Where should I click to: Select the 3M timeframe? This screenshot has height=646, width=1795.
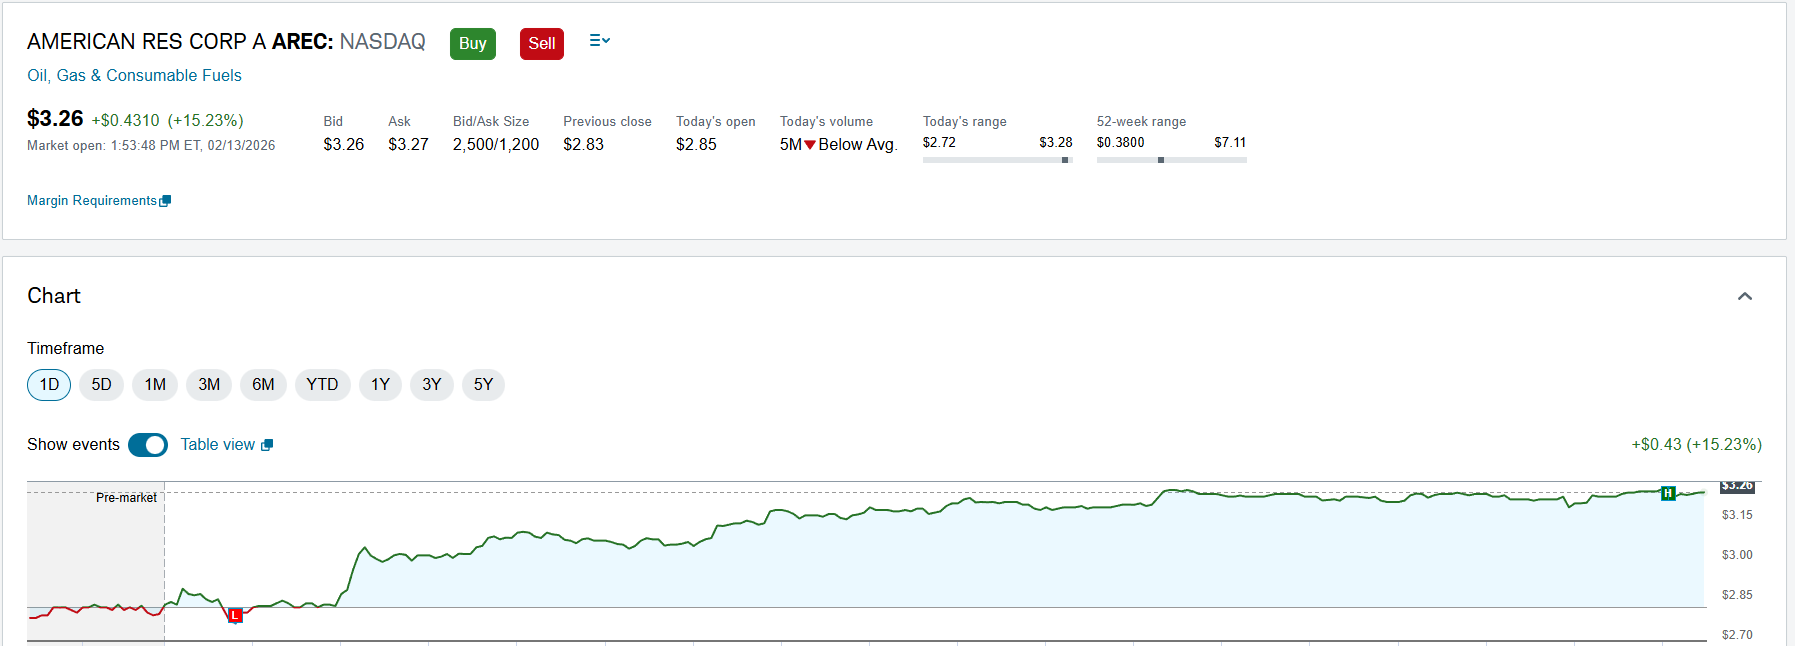(209, 385)
